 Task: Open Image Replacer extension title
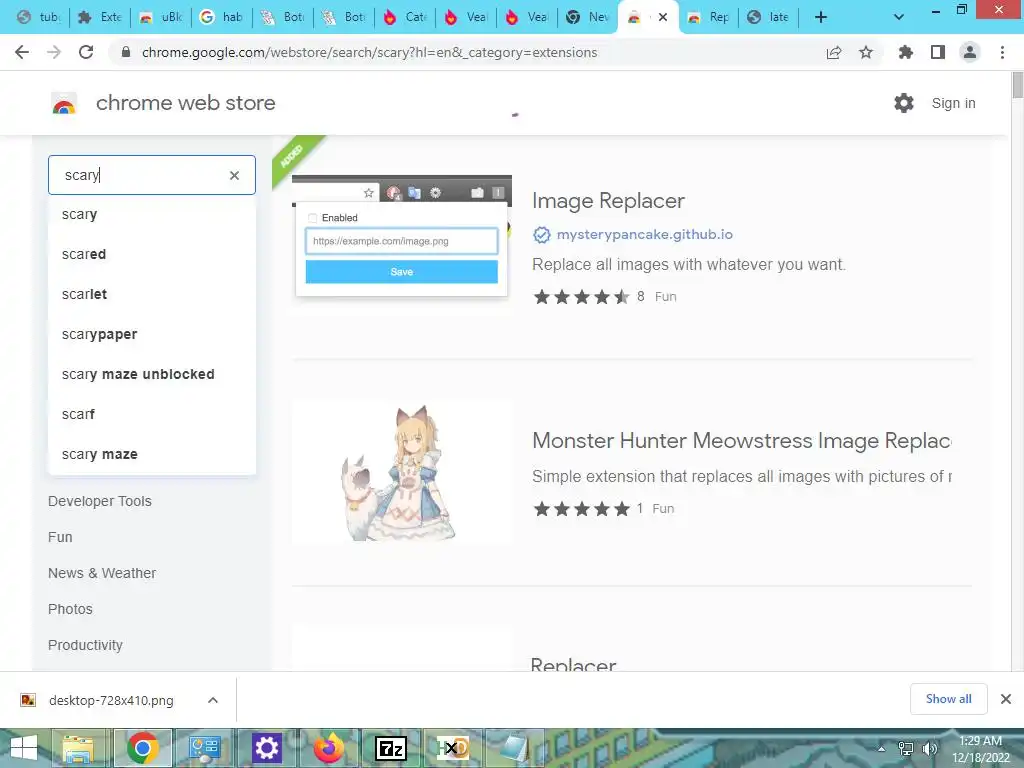(x=608, y=200)
